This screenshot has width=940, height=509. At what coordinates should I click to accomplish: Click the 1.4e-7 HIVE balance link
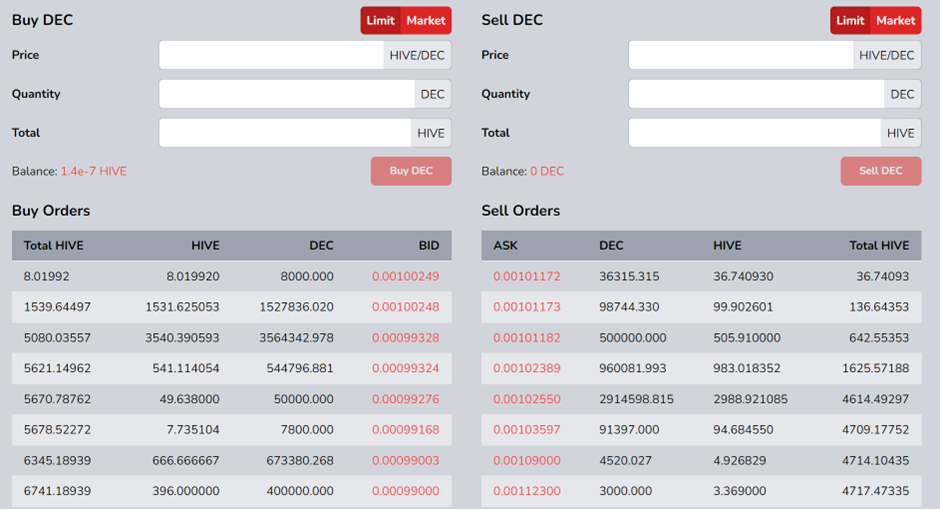click(94, 171)
